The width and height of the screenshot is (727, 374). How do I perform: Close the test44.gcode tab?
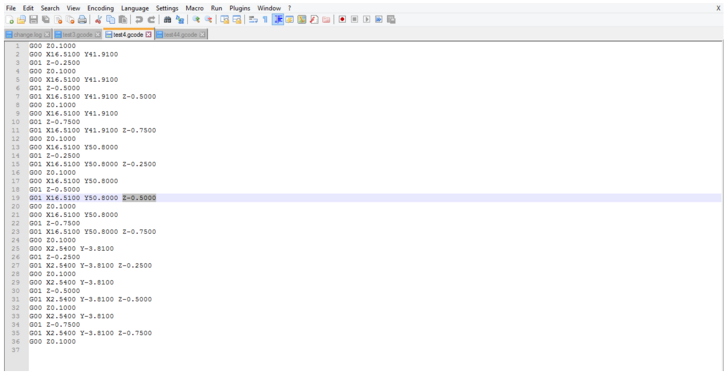coord(202,35)
